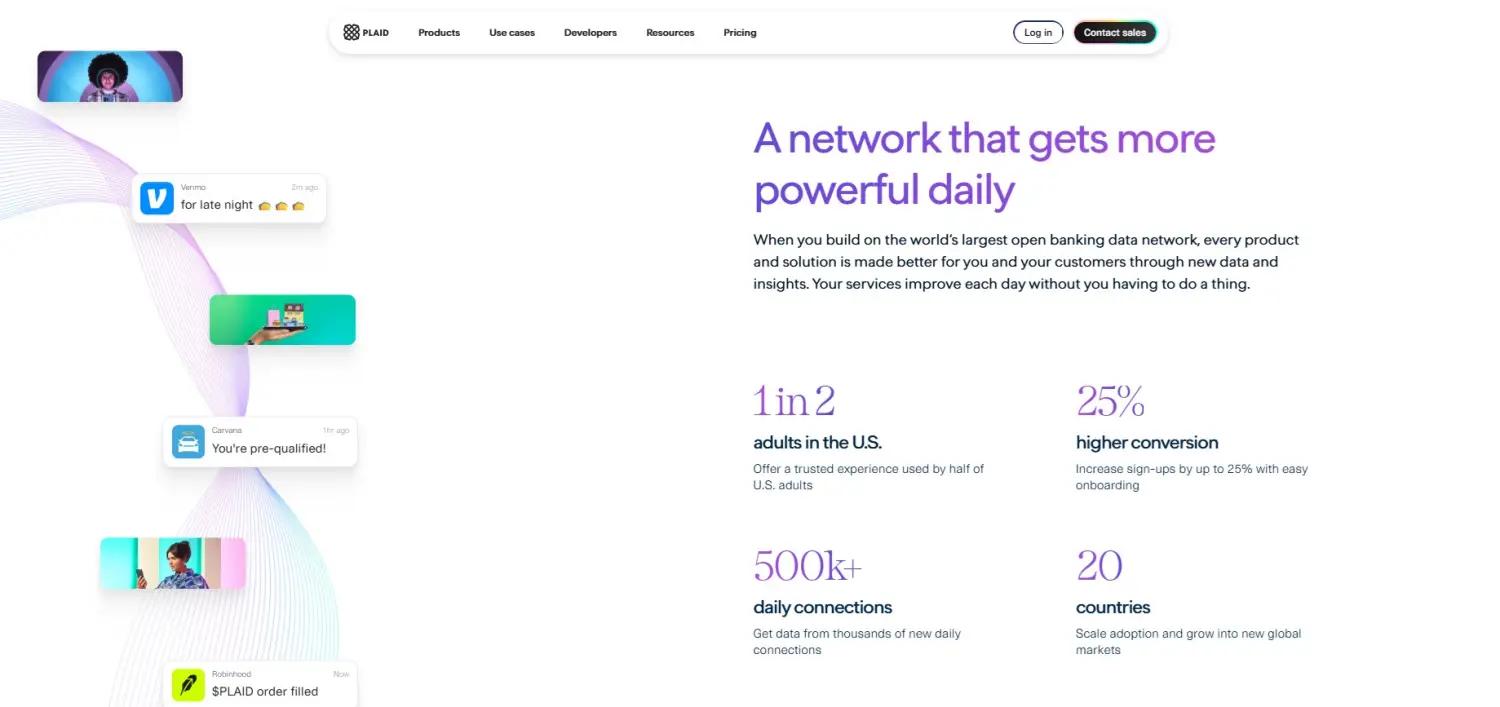Click the Plaid logo icon

coord(351,32)
